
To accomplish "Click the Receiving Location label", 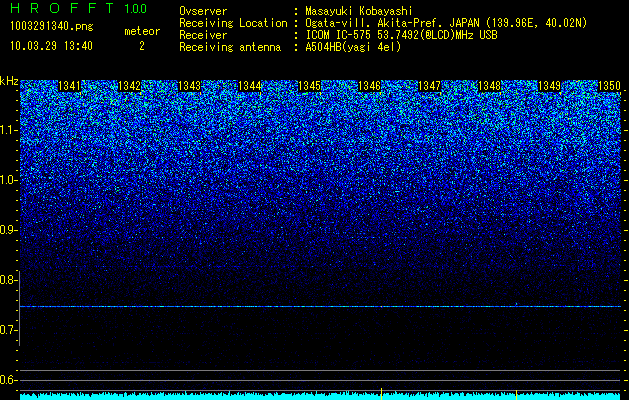I will pyautogui.click(x=233, y=24).
